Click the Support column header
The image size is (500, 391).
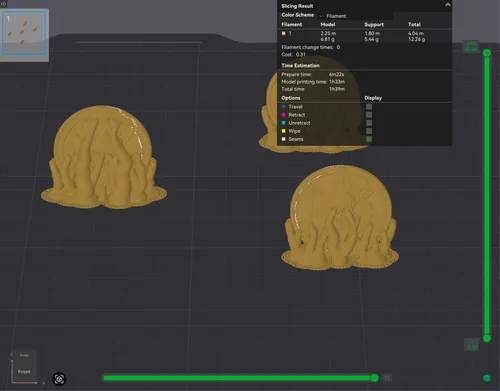click(x=374, y=24)
